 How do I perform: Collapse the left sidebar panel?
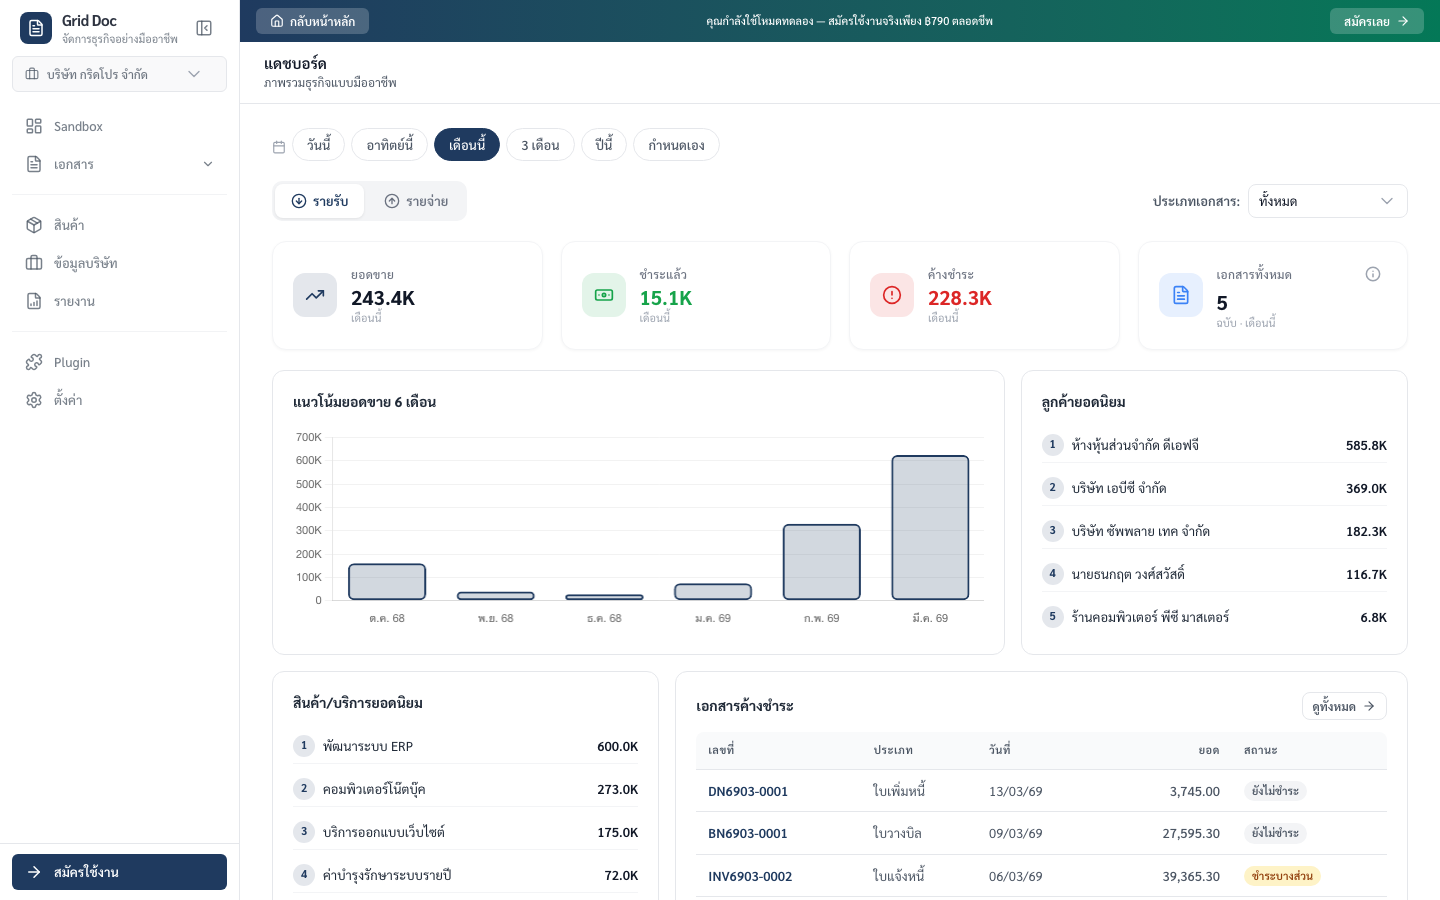coord(204,28)
